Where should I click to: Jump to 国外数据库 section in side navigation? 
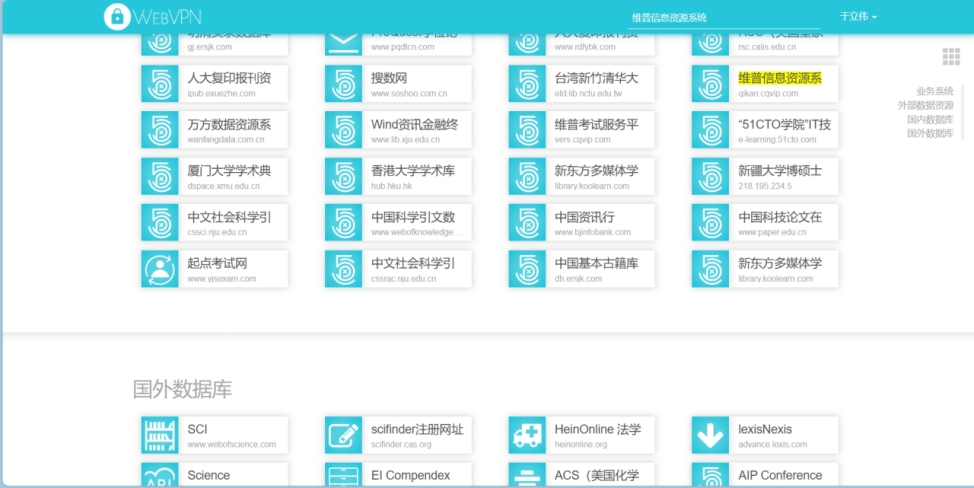[x=930, y=133]
